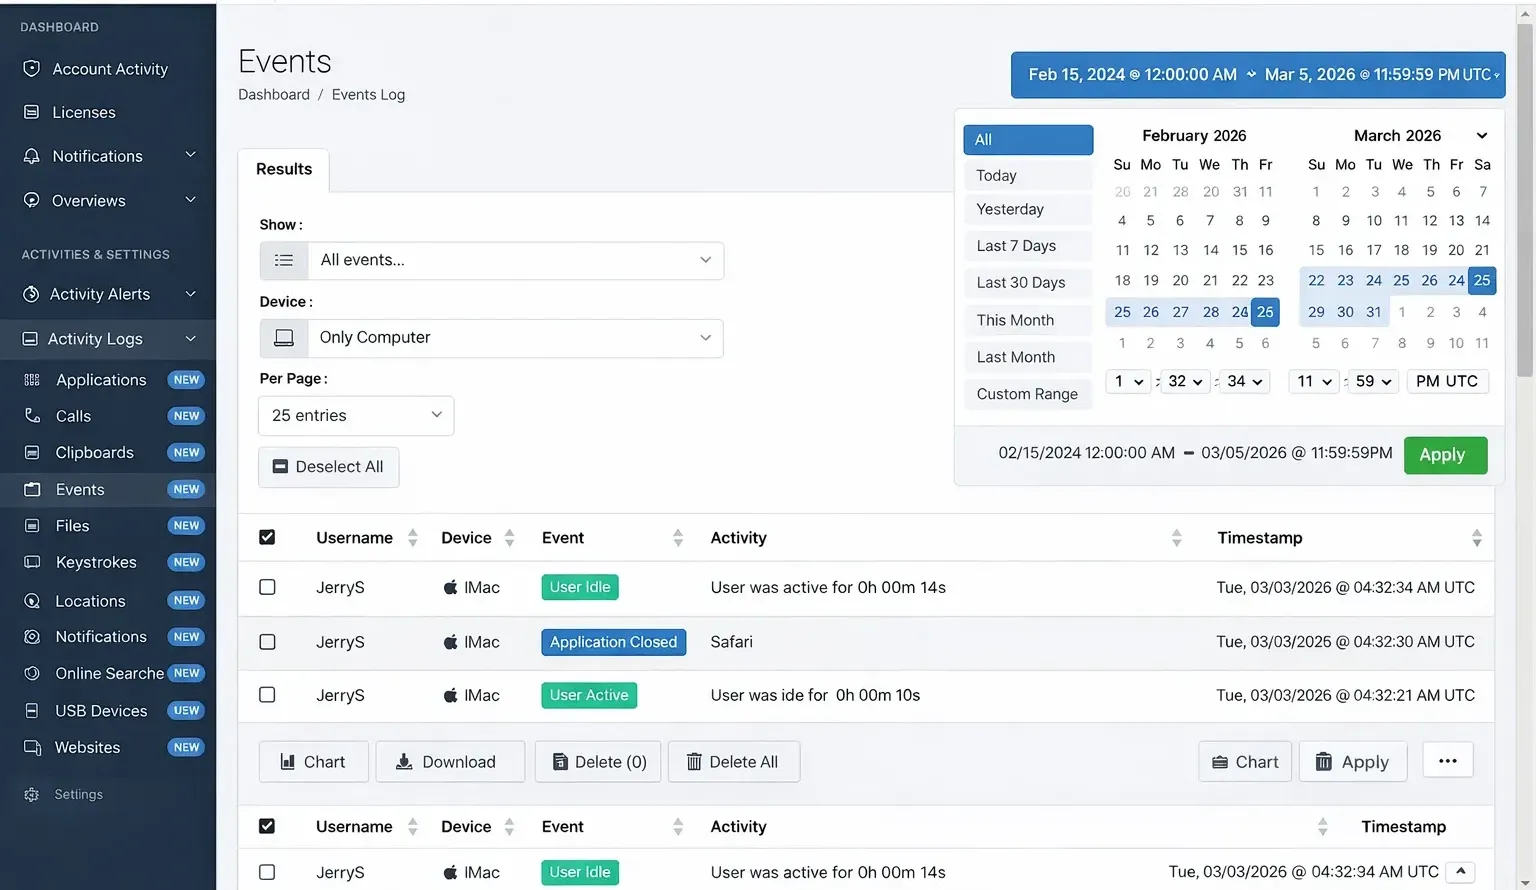Check the first User Idle event row

click(x=267, y=587)
